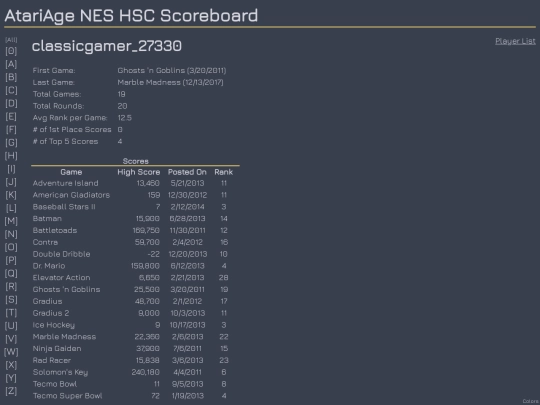
Task: Filter games by letter [Z]
Action: coord(11,391)
